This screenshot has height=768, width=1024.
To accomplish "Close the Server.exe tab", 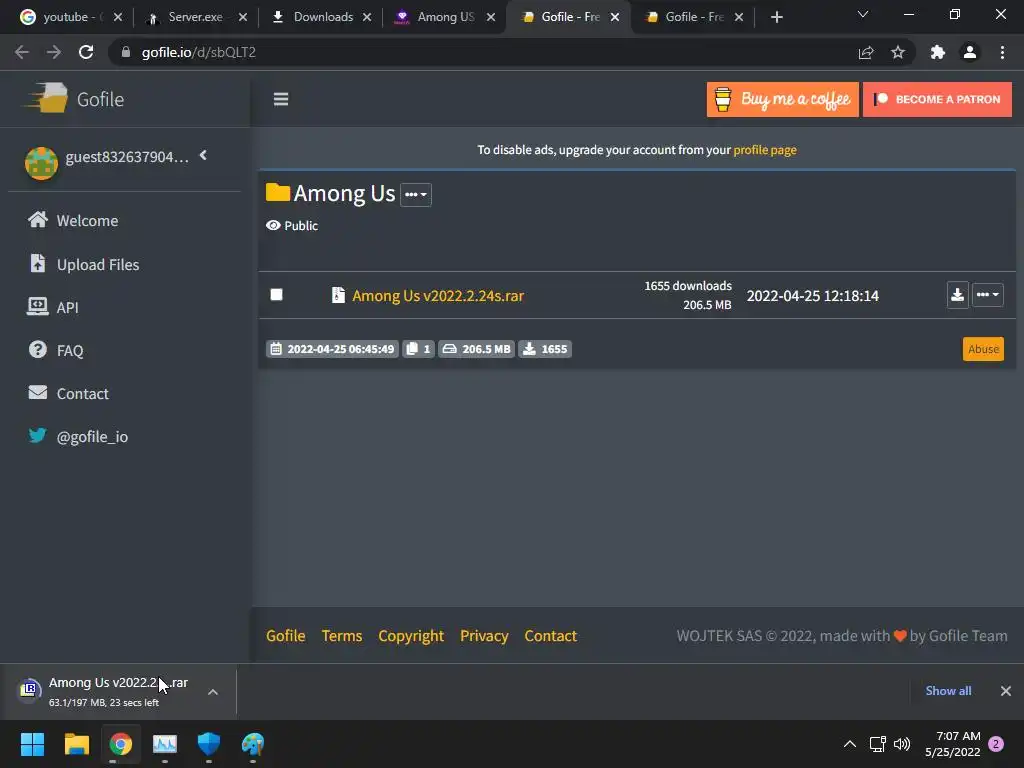I will pyautogui.click(x=243, y=18).
